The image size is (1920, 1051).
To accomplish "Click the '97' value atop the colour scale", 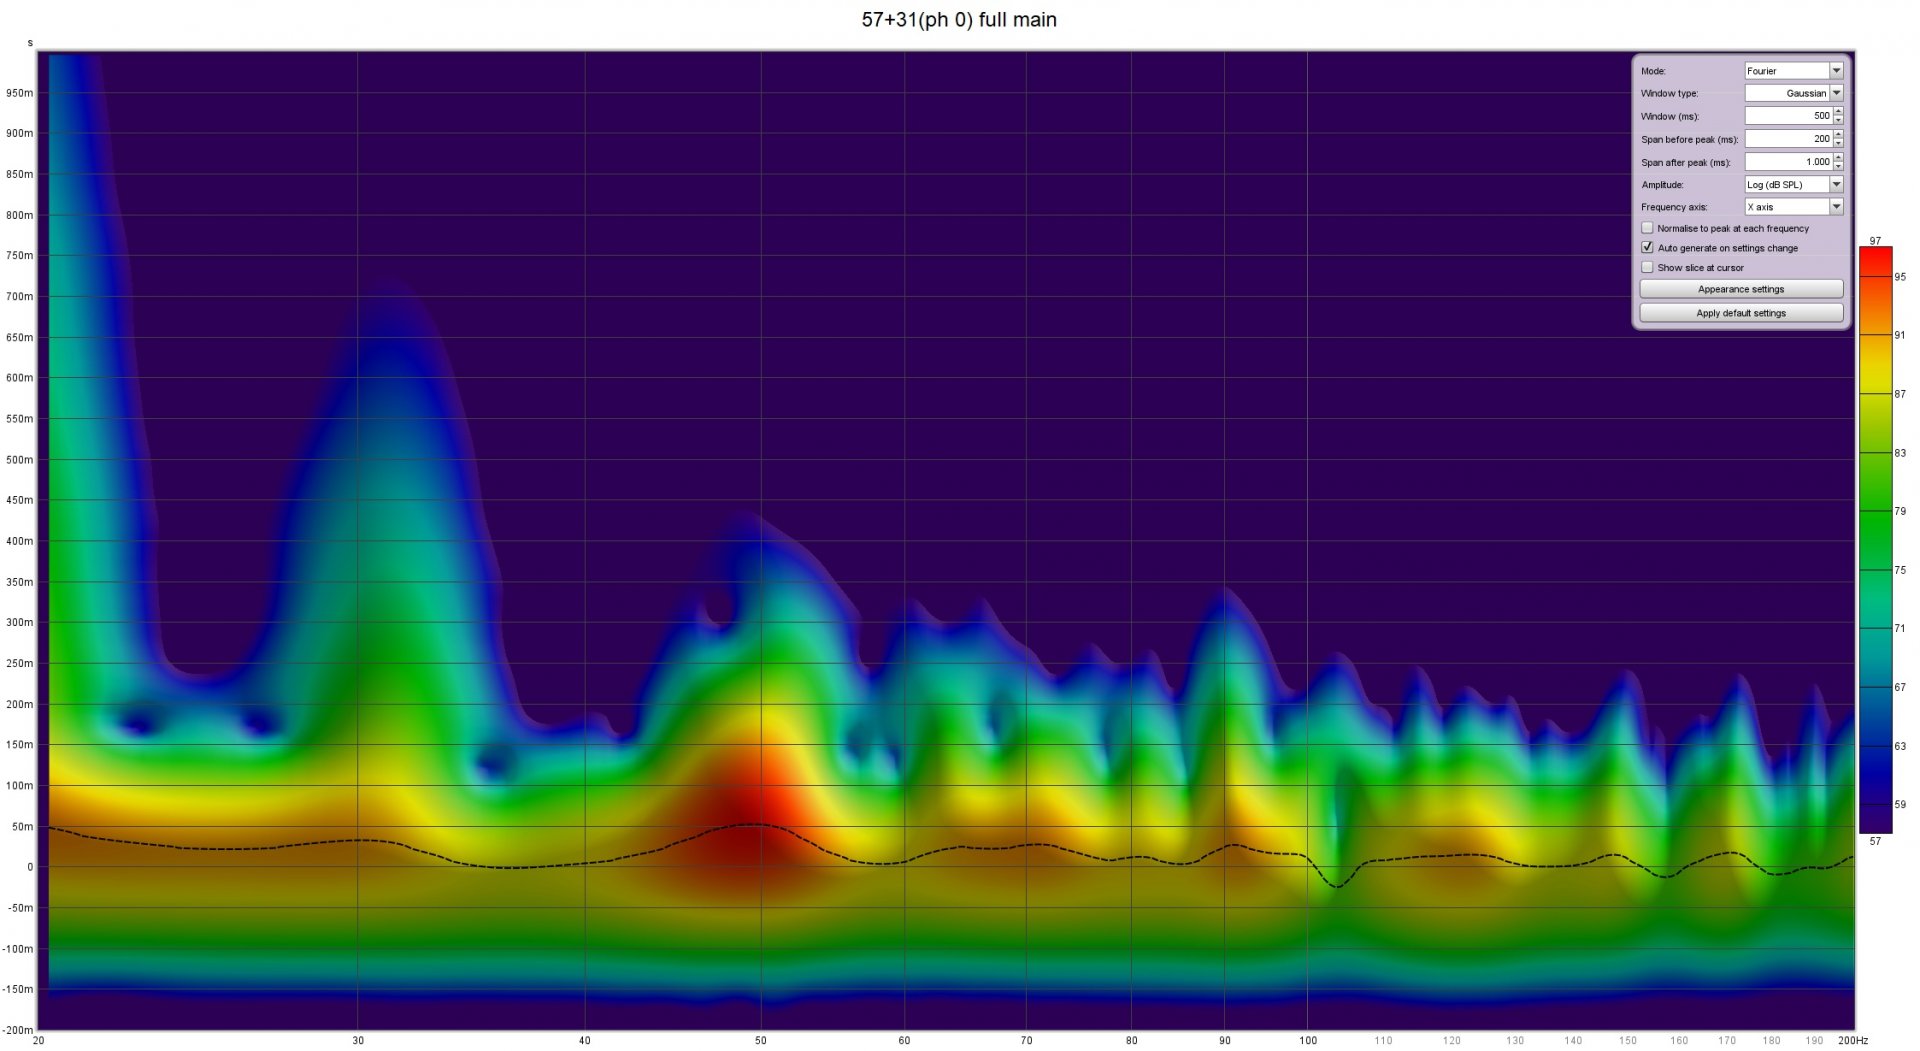I will 1875,241.
